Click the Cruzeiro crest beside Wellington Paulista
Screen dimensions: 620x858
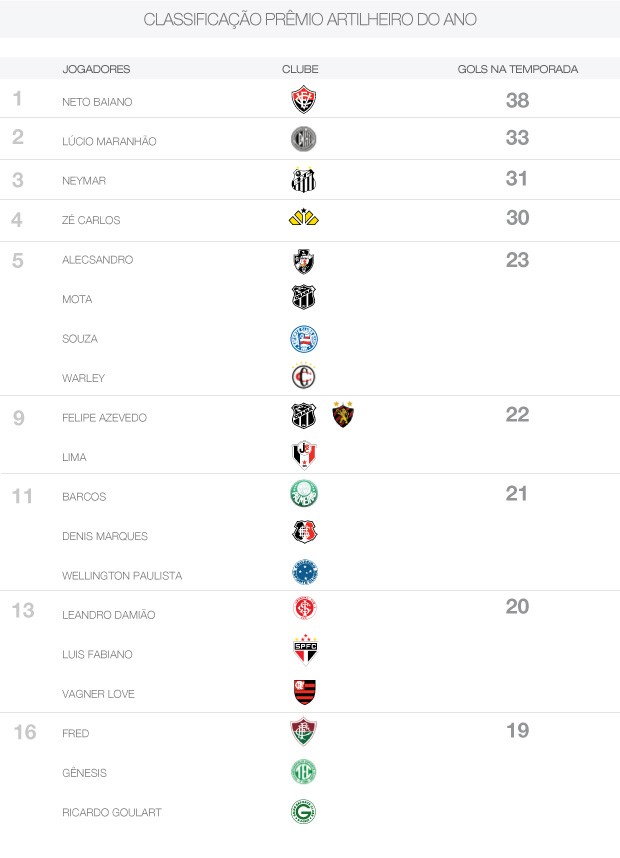[x=304, y=572]
